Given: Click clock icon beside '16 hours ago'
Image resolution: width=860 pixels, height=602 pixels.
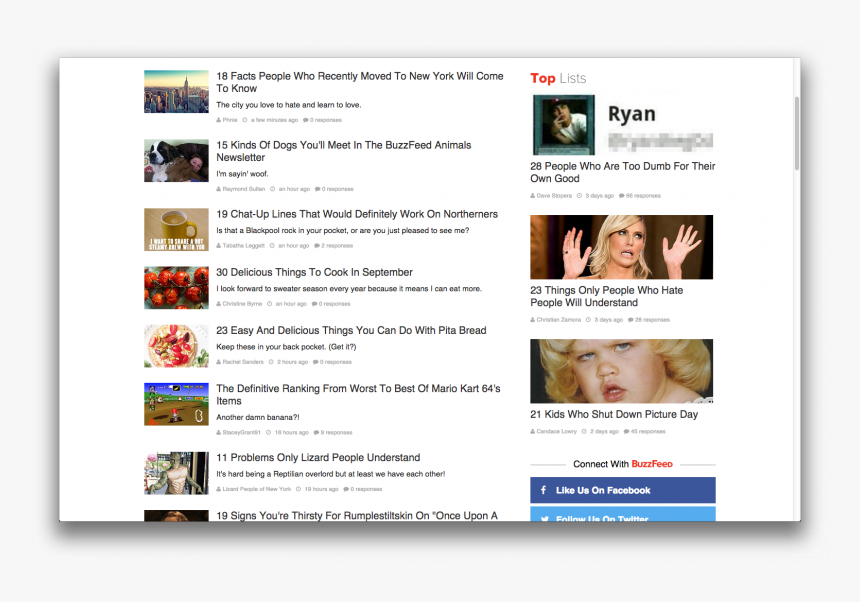Looking at the screenshot, I should (x=269, y=433).
